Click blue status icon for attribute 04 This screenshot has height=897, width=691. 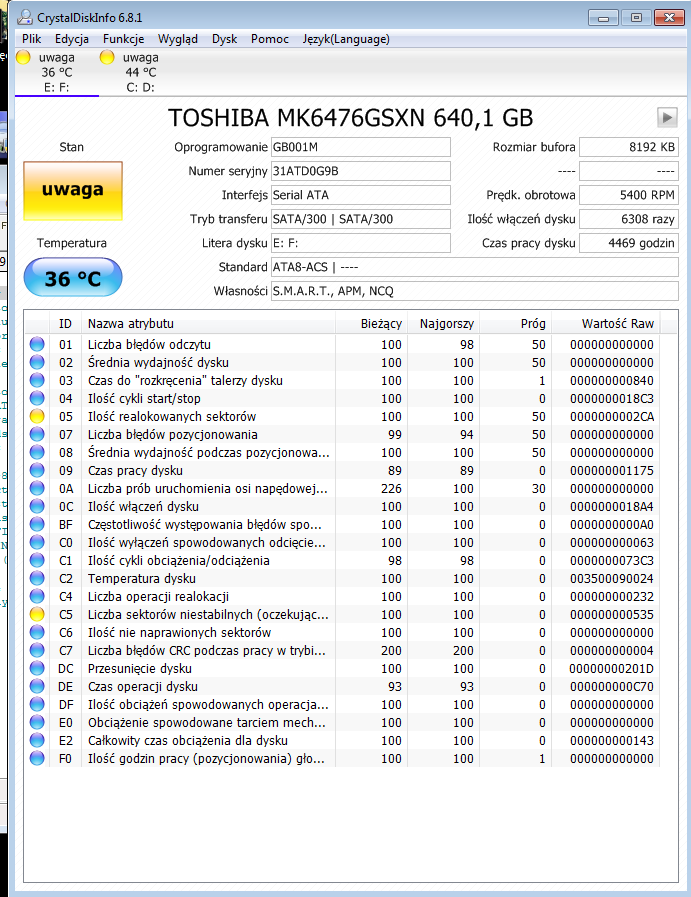37,398
